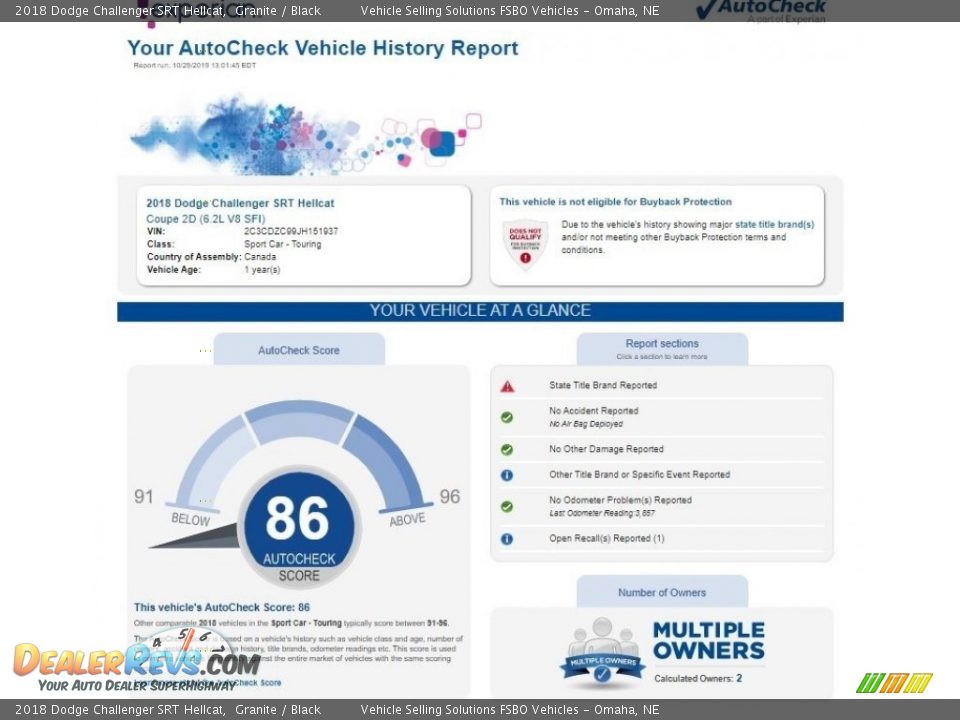Open the AutoCheck Score tab
Viewport: 960px width, 720px height.
(299, 350)
